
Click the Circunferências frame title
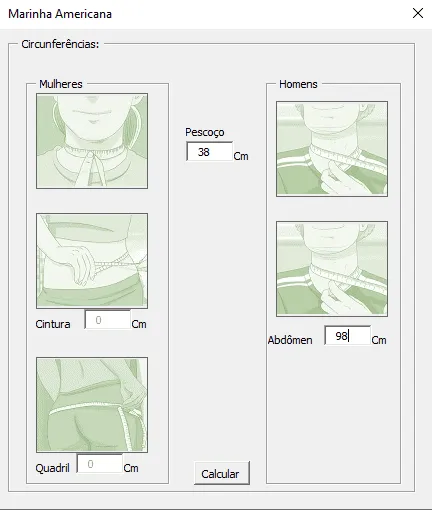point(60,44)
